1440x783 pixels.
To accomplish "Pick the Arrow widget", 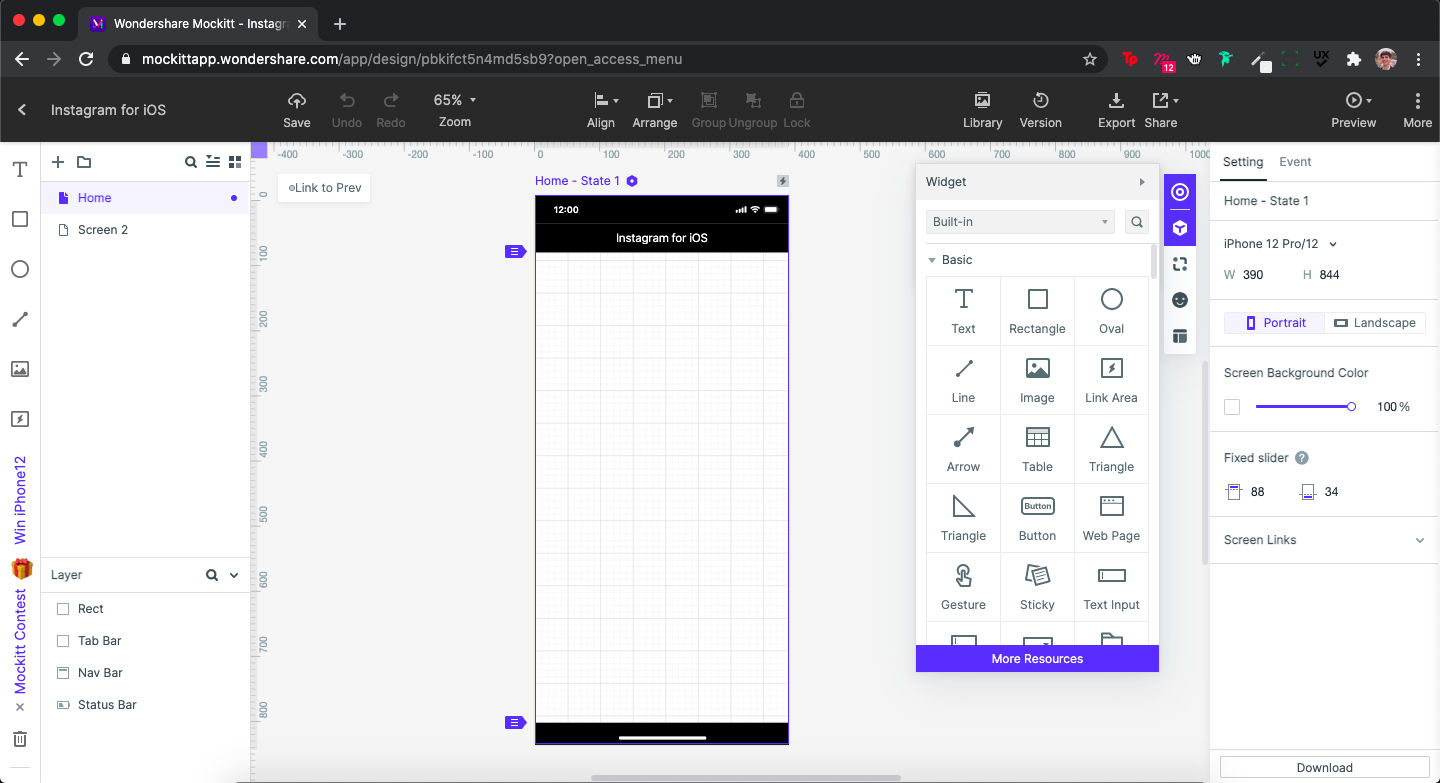I will (964, 449).
